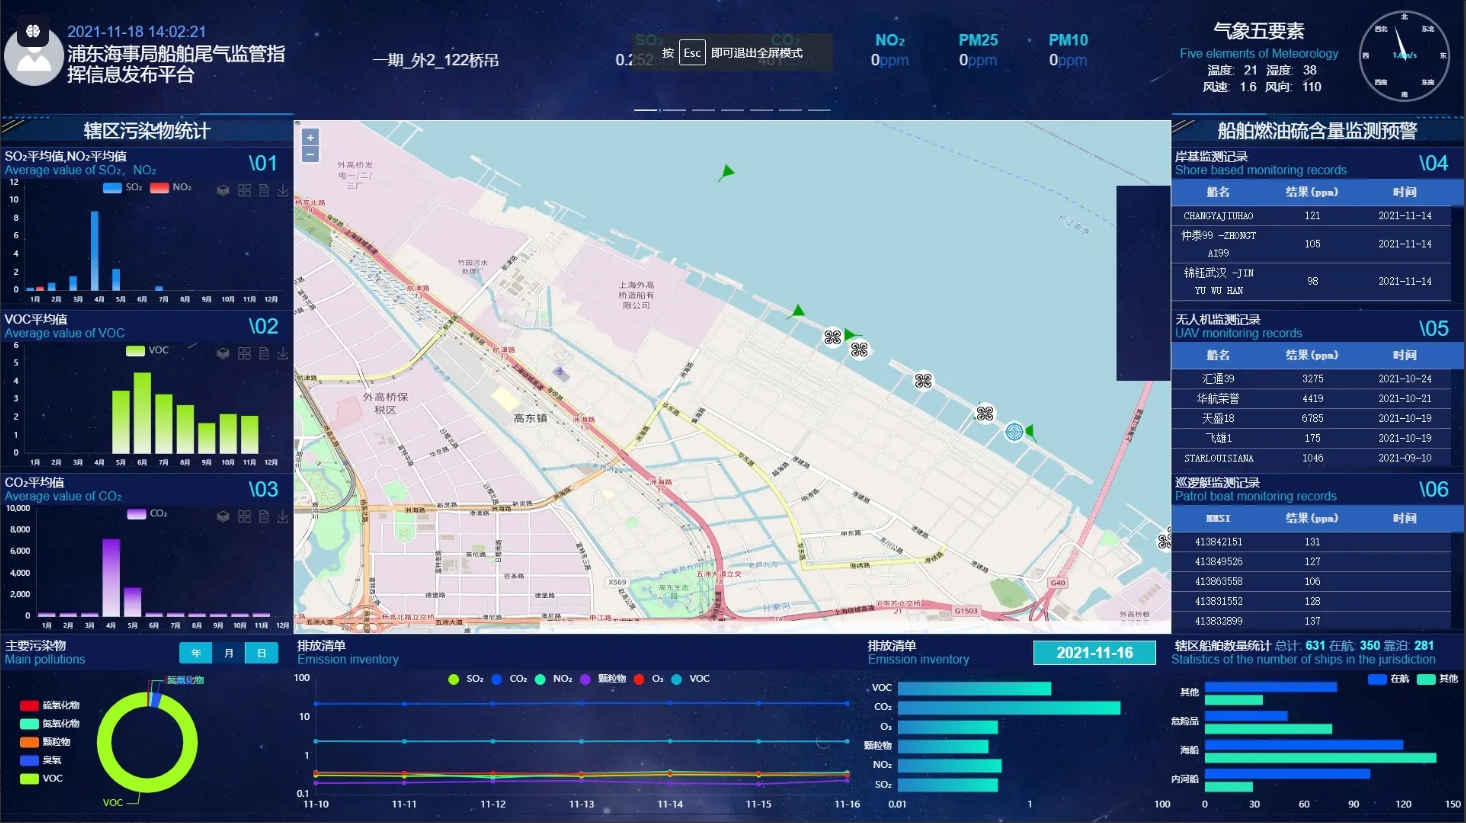
Task: Toggle 颗粒物 line in emission inventory legend
Action: tap(603, 679)
